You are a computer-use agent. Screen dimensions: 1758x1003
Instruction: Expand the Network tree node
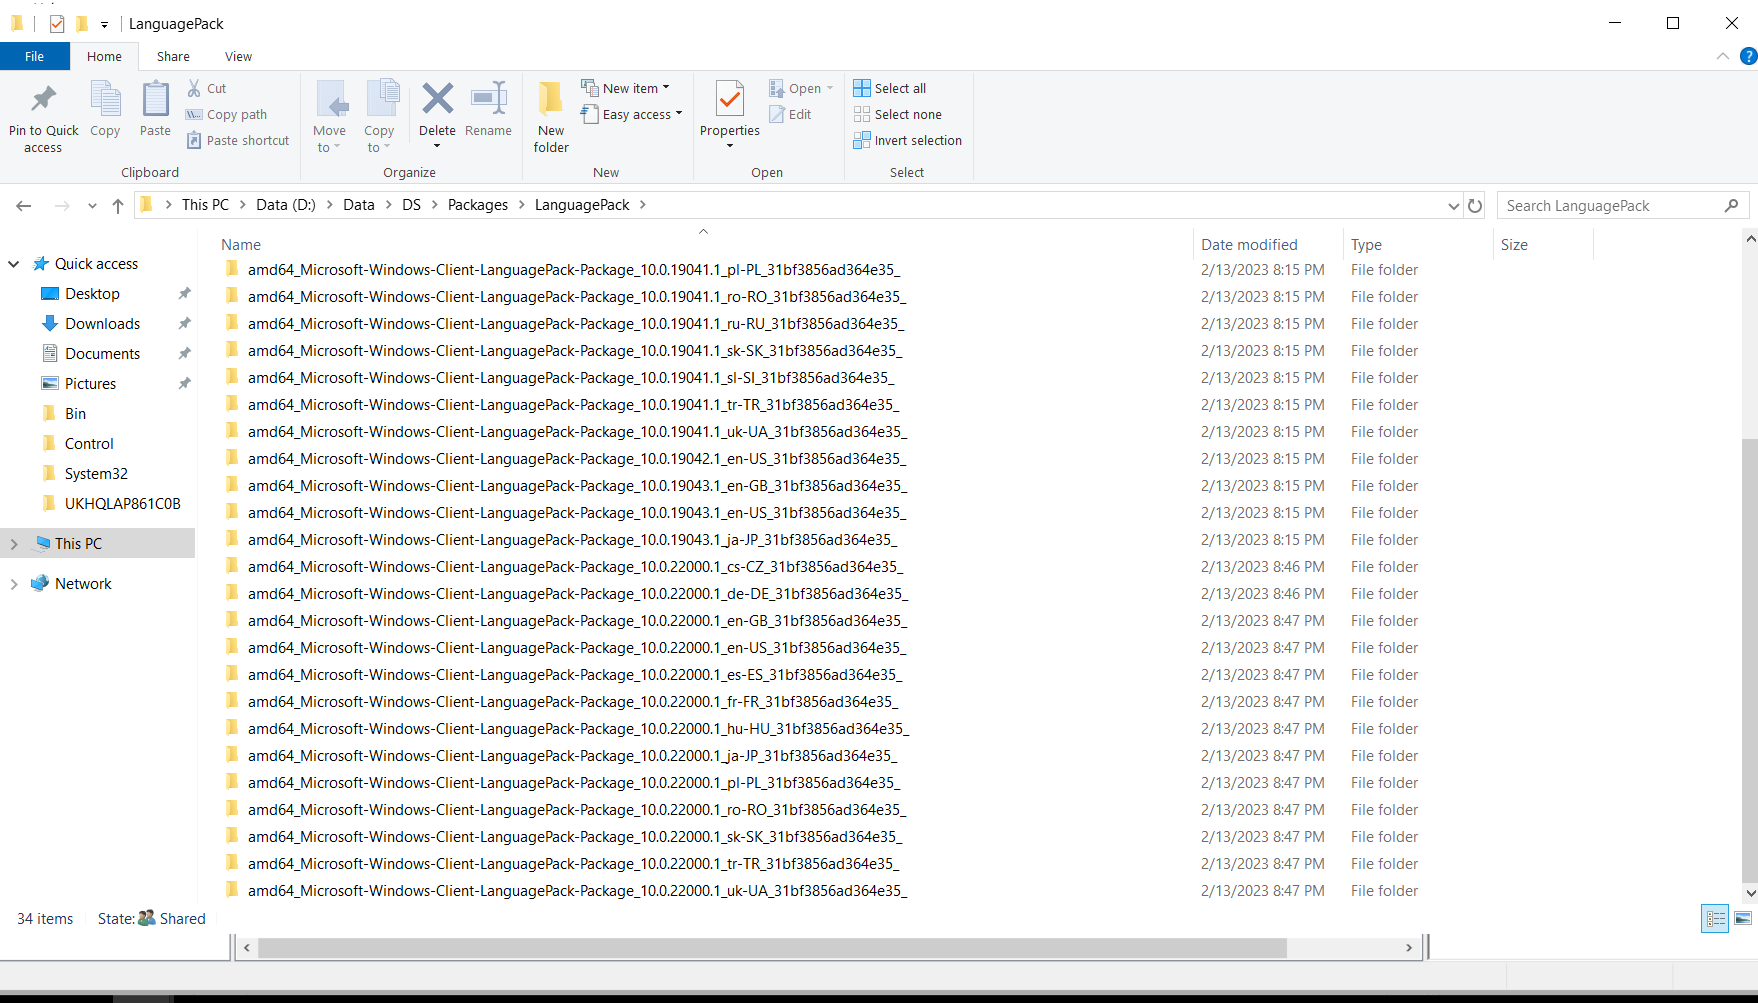coord(14,584)
